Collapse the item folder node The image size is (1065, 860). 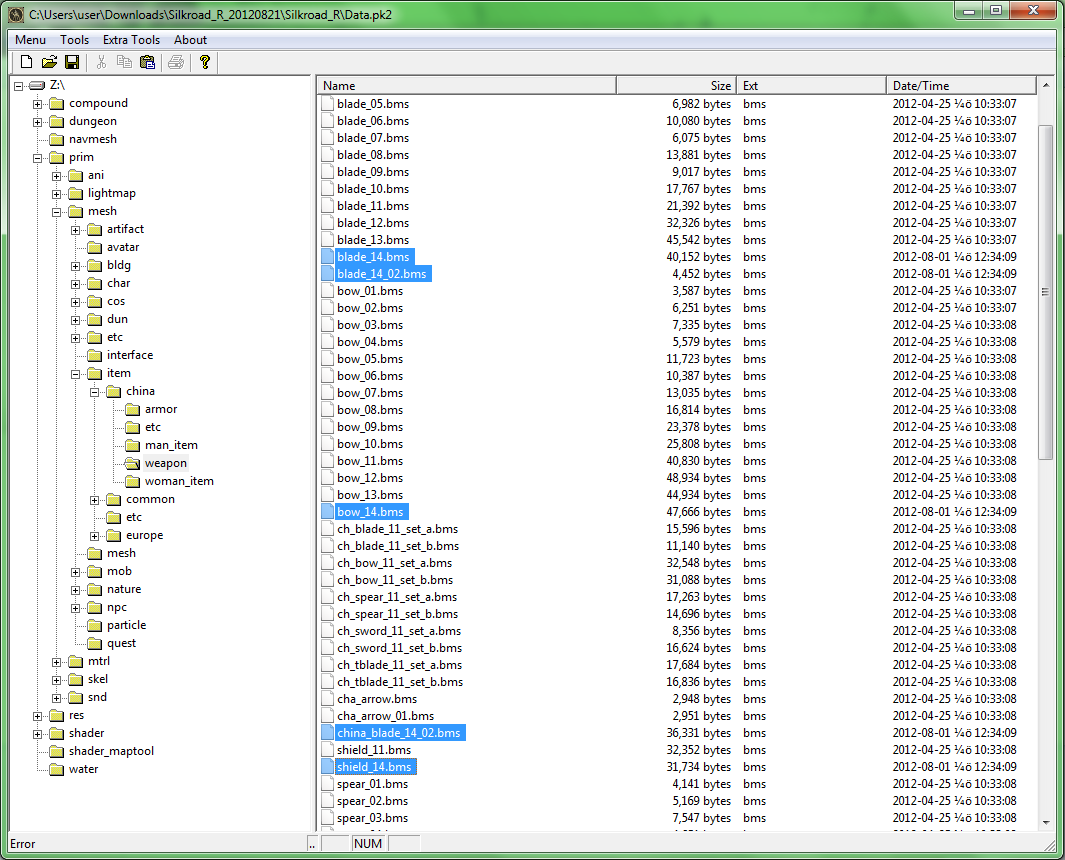click(x=75, y=374)
